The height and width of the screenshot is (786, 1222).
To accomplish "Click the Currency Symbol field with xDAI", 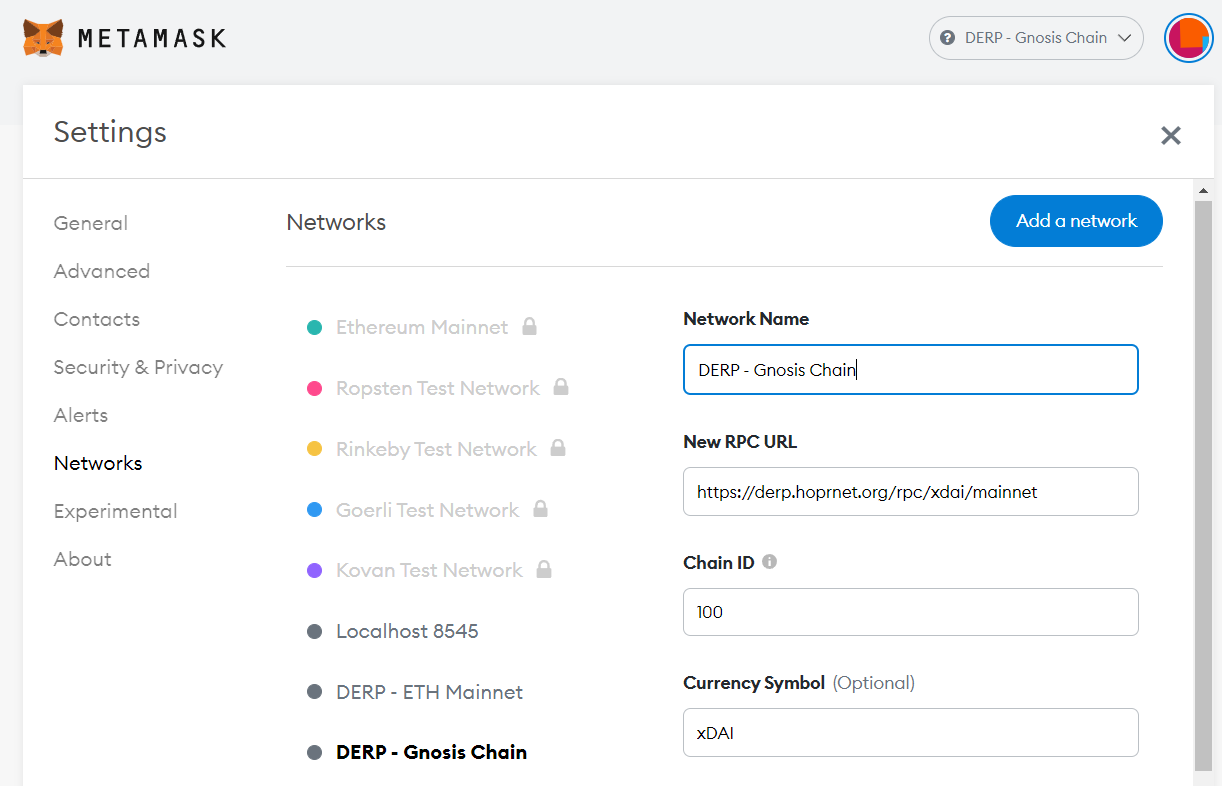I will [911, 733].
